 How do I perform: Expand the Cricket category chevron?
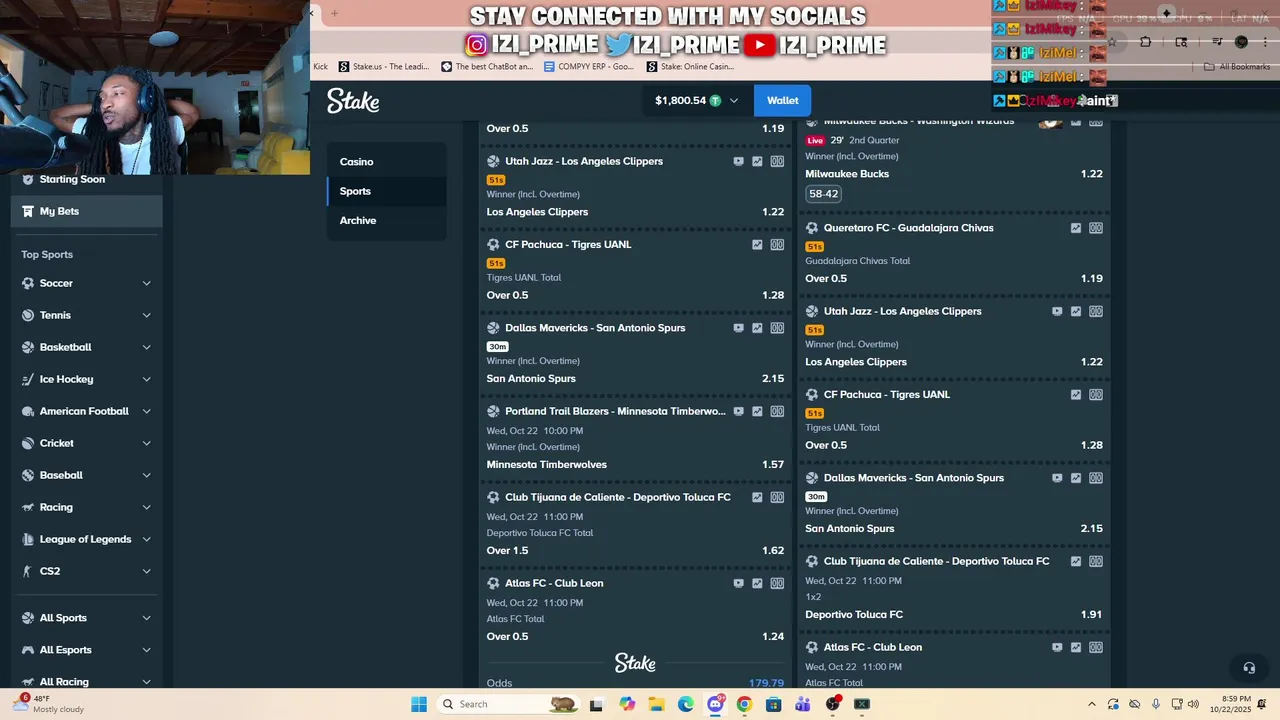(x=146, y=443)
